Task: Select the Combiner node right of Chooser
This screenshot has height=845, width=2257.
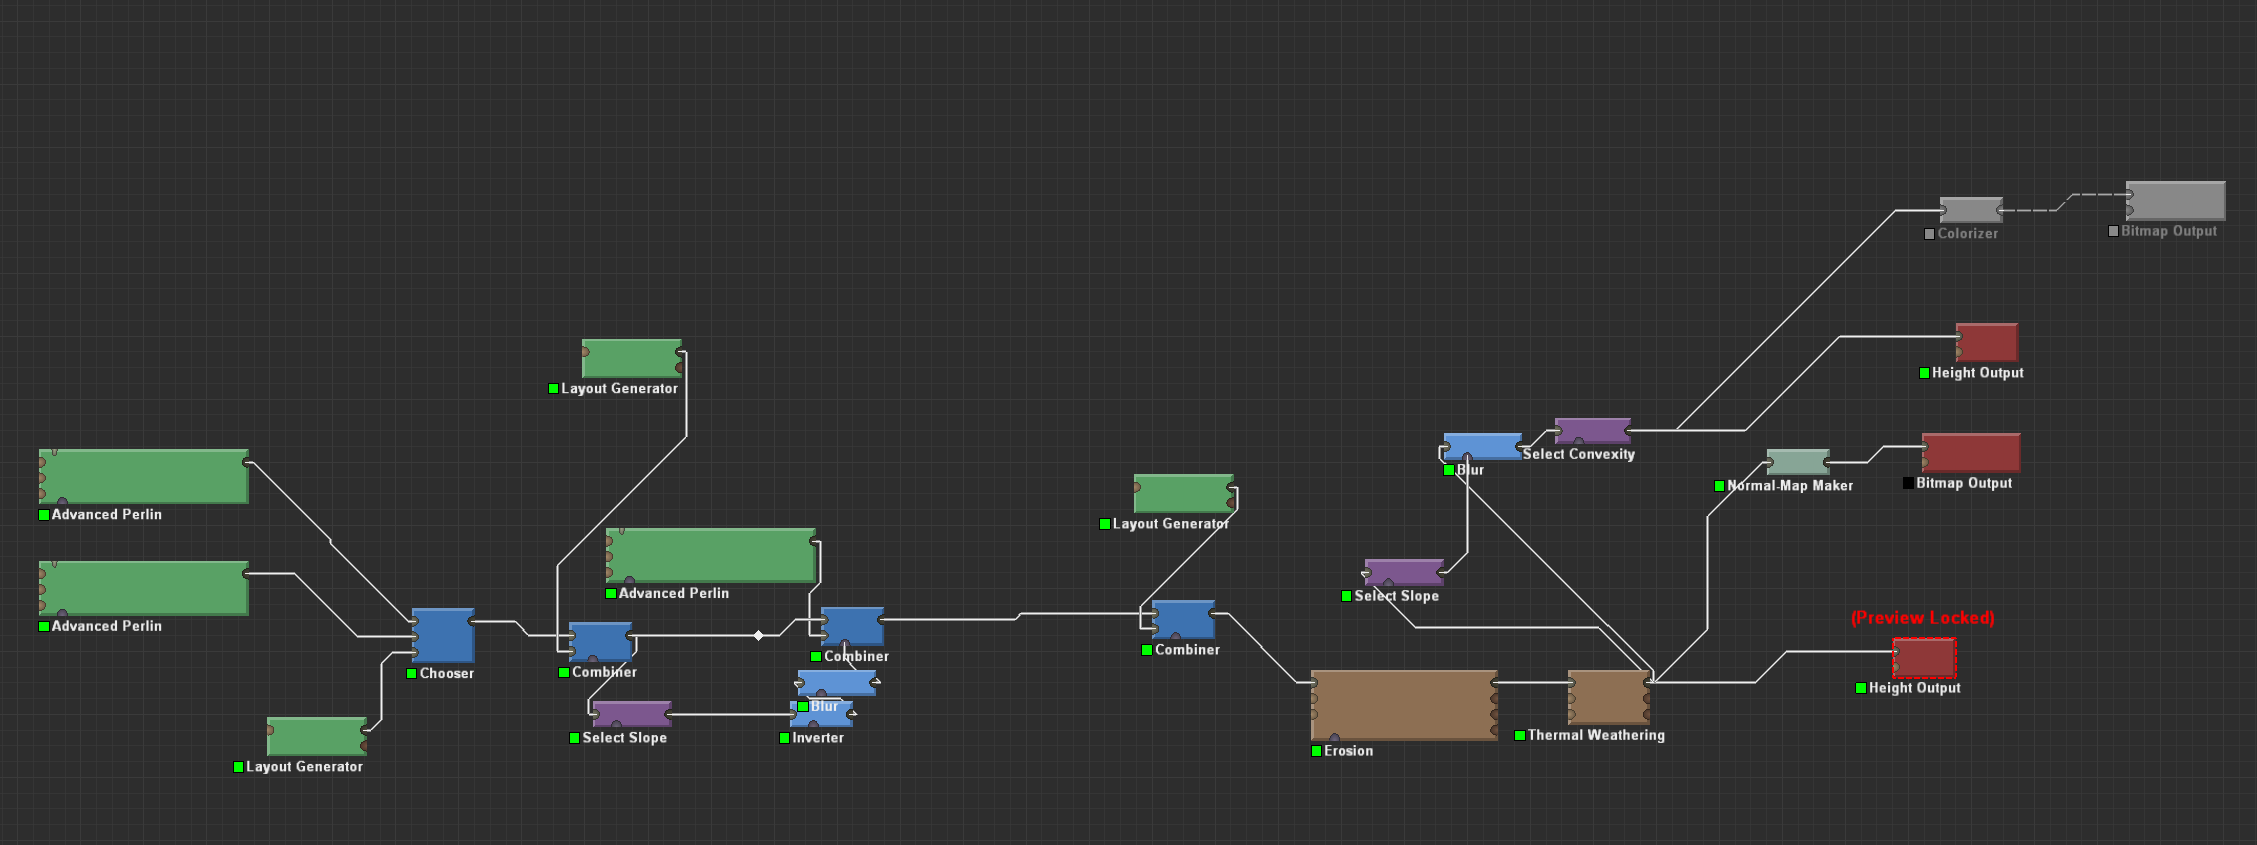Action: [x=600, y=642]
